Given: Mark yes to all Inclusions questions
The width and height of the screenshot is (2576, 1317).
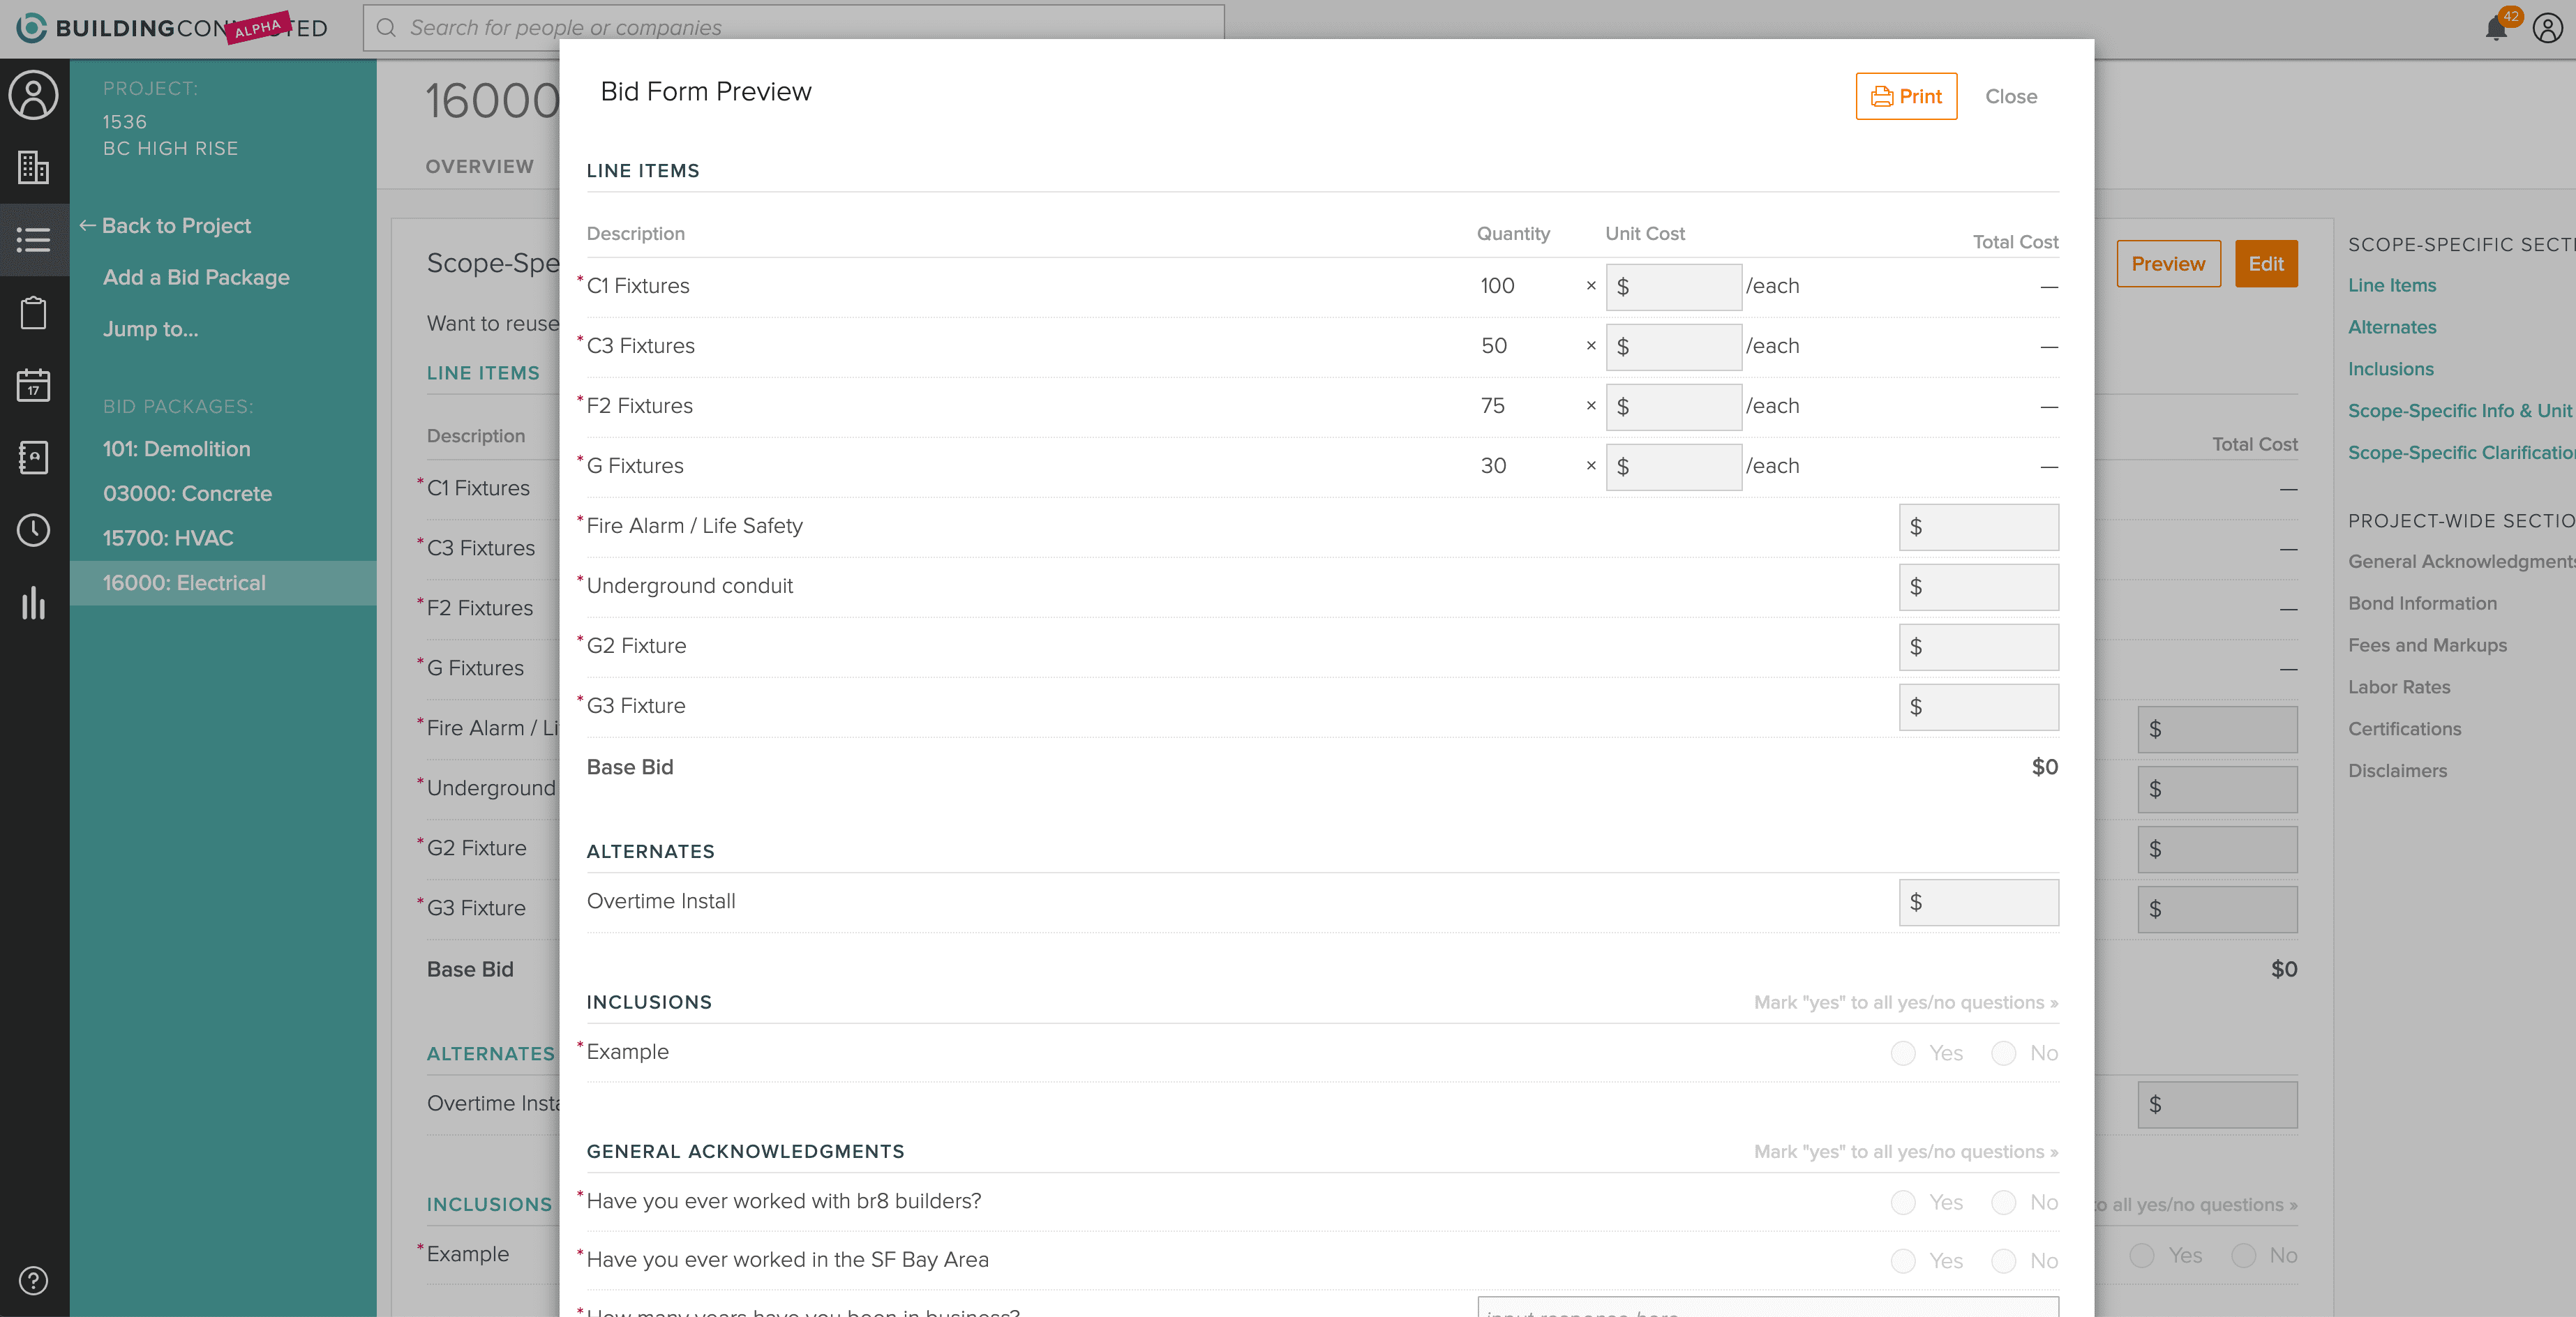Looking at the screenshot, I should (x=1905, y=1002).
